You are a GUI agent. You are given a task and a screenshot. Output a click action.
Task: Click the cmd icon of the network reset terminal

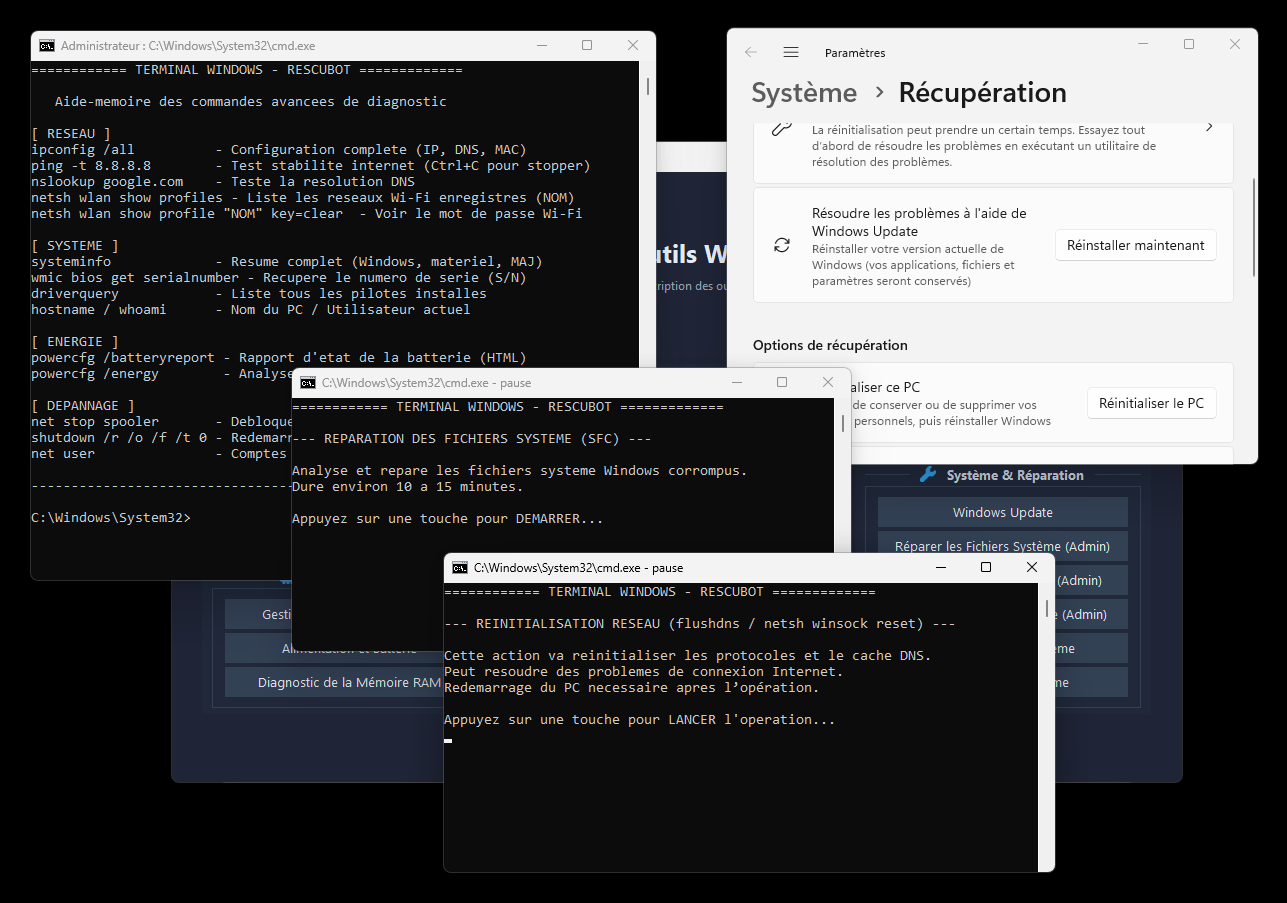click(460, 568)
